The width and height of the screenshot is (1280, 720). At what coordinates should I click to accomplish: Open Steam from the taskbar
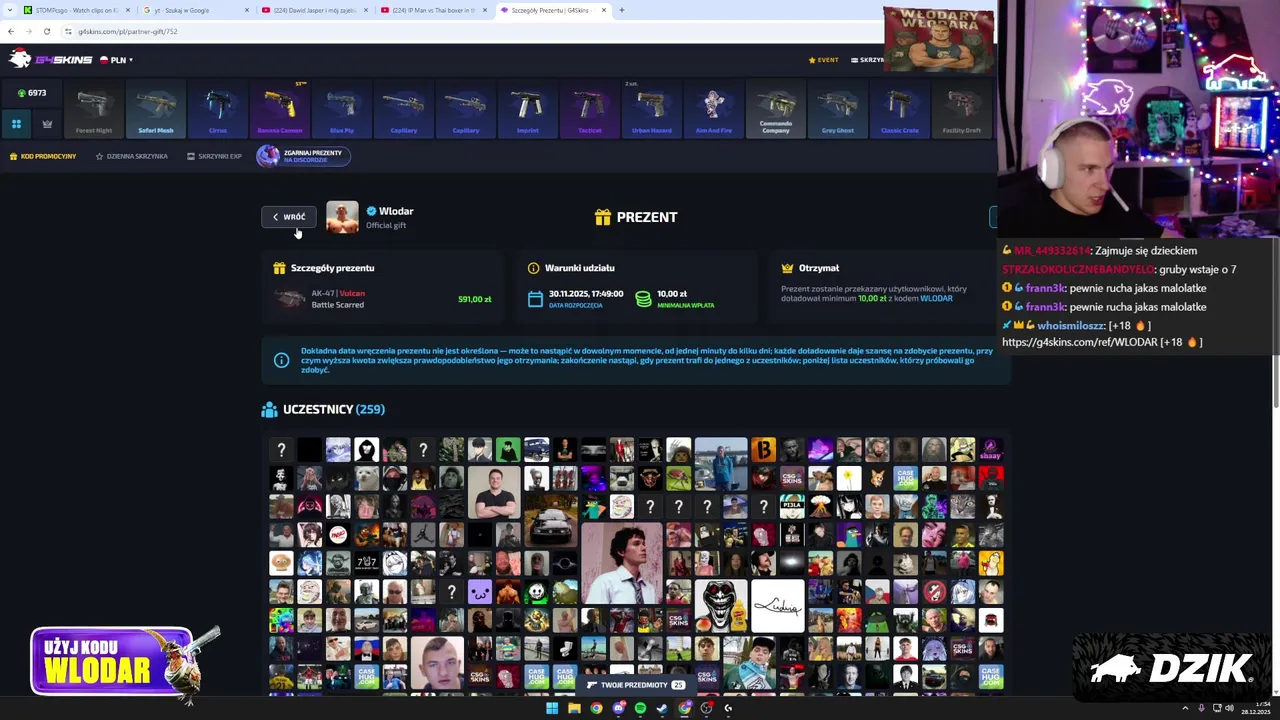pos(662,708)
